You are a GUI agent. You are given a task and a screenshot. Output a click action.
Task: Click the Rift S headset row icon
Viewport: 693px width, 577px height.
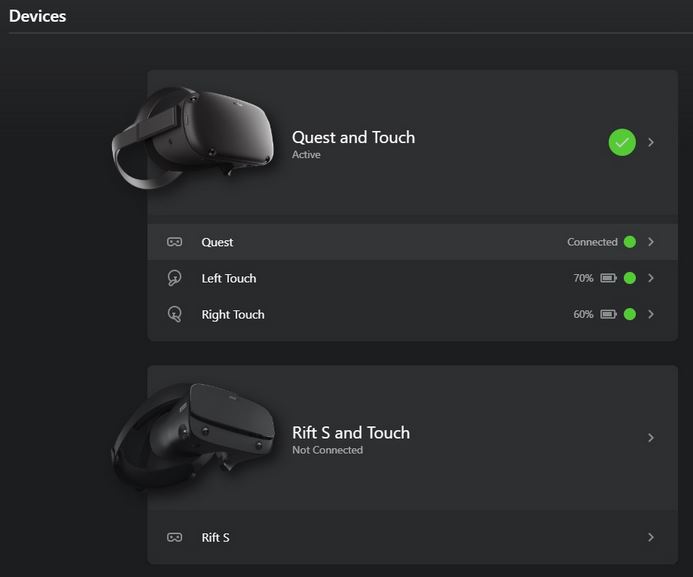click(175, 537)
